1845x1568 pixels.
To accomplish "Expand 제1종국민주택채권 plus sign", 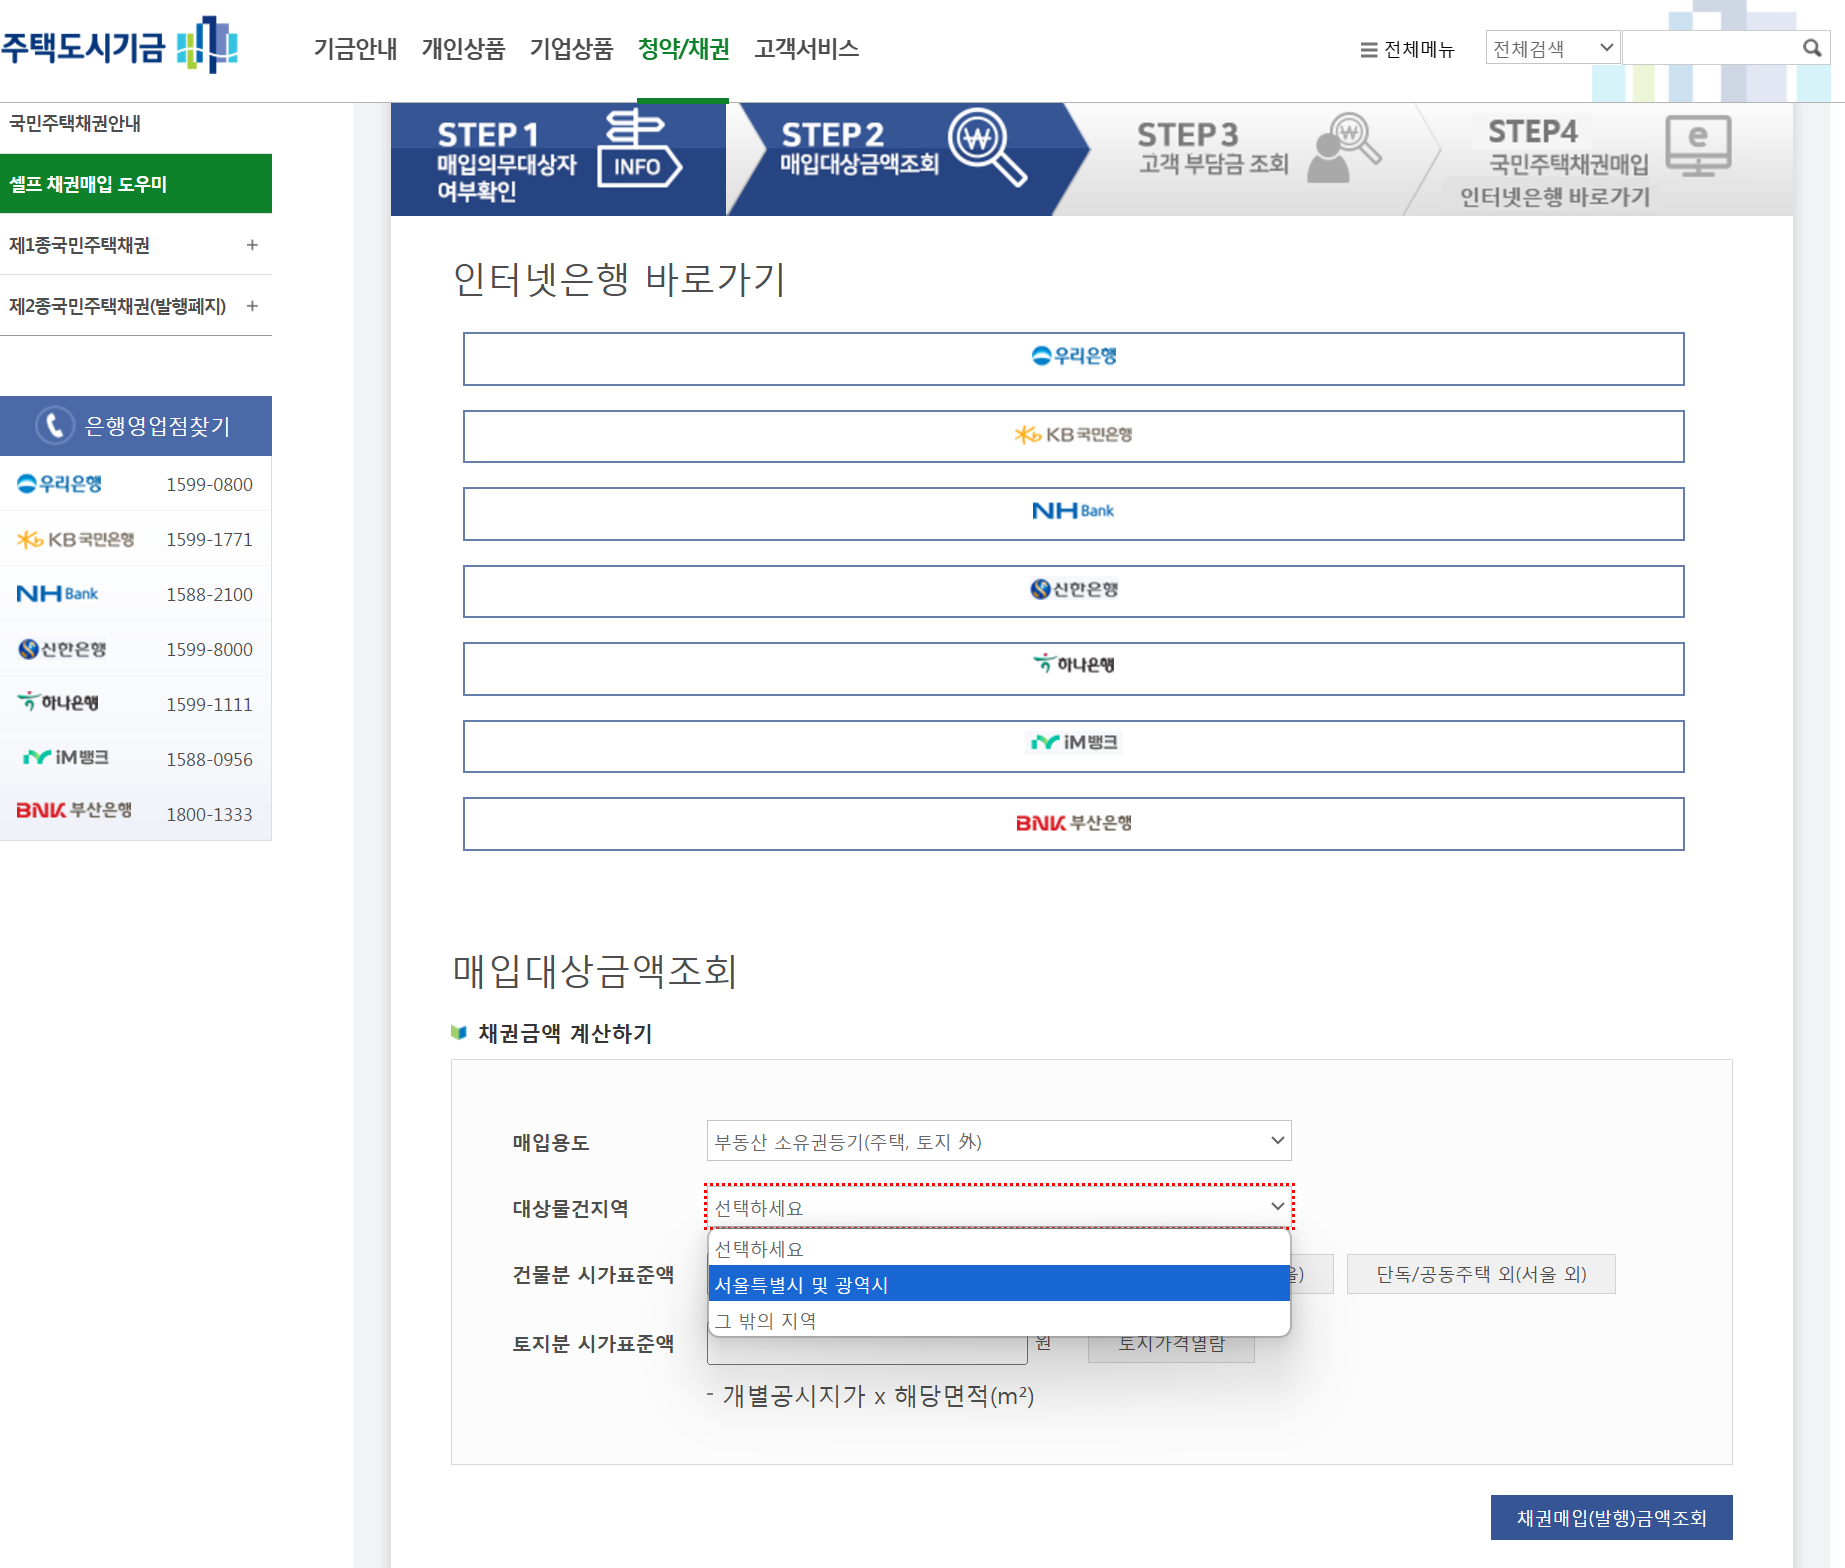I will tap(252, 245).
